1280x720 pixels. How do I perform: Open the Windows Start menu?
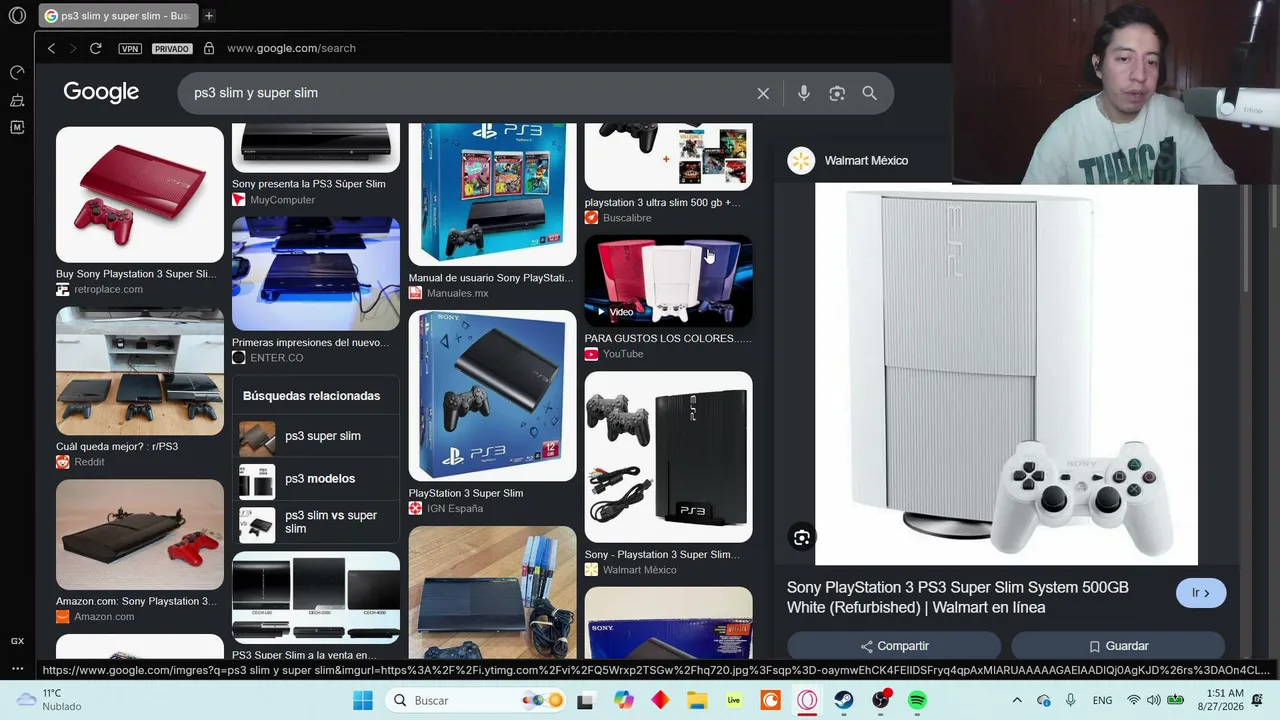click(x=362, y=700)
